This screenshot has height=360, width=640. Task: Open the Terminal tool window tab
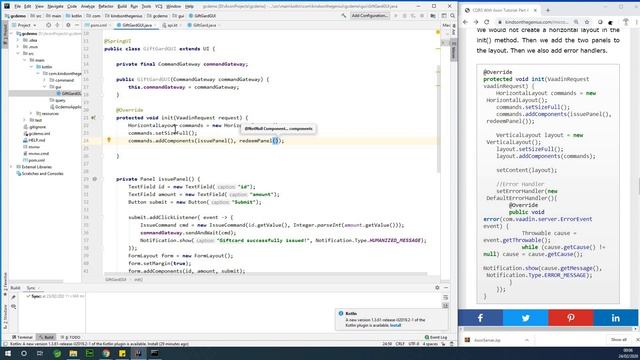[x=22, y=337]
